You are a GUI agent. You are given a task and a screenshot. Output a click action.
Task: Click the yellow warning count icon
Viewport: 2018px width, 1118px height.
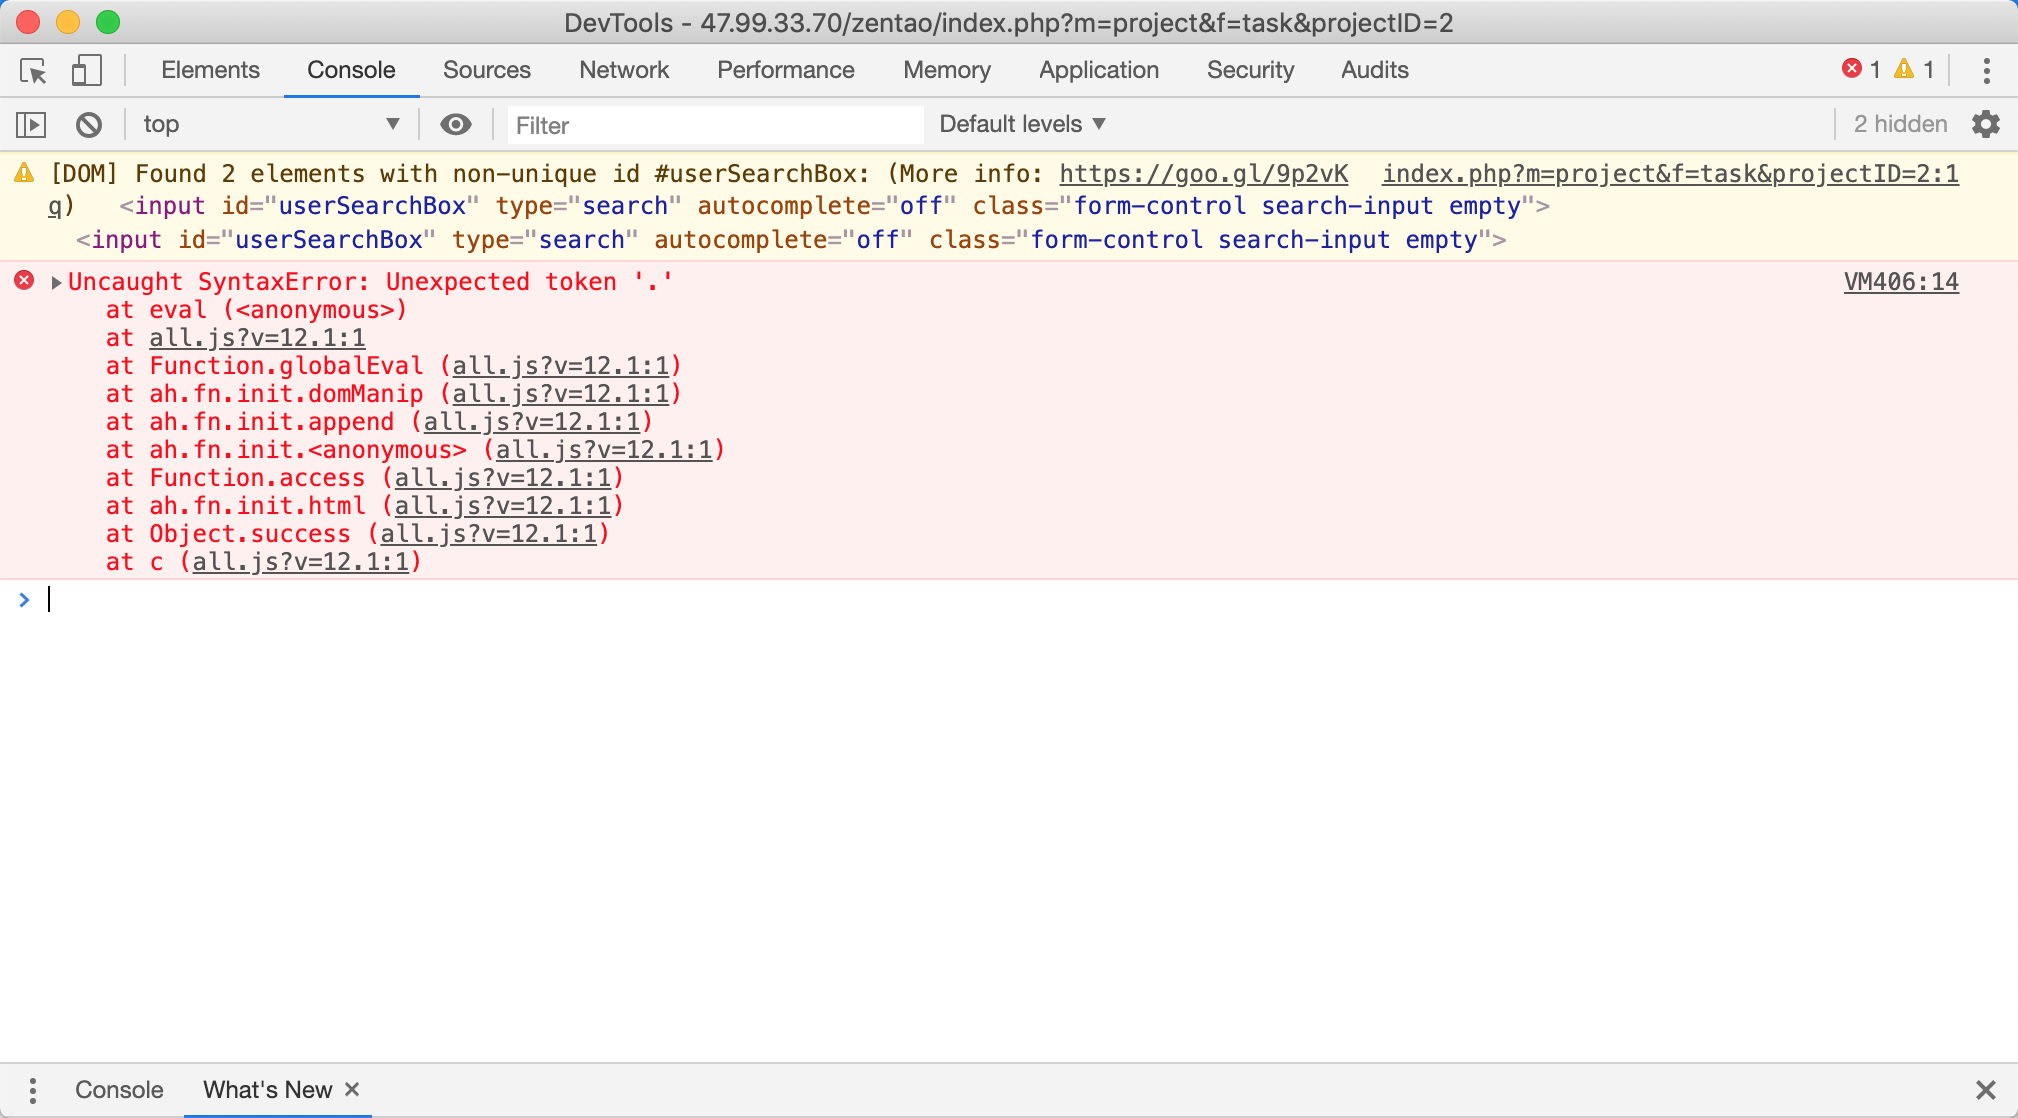[1904, 69]
